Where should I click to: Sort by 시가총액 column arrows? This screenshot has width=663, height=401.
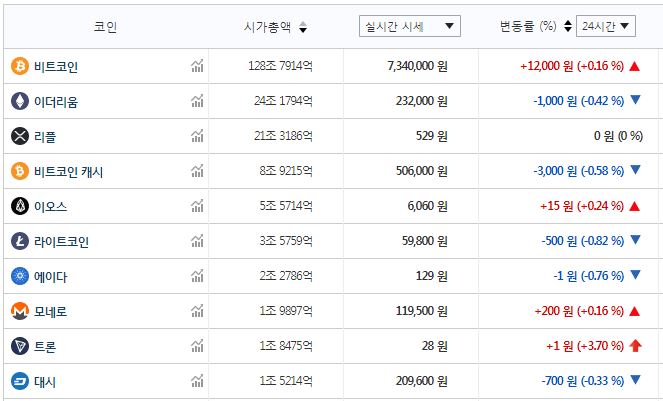[x=303, y=27]
